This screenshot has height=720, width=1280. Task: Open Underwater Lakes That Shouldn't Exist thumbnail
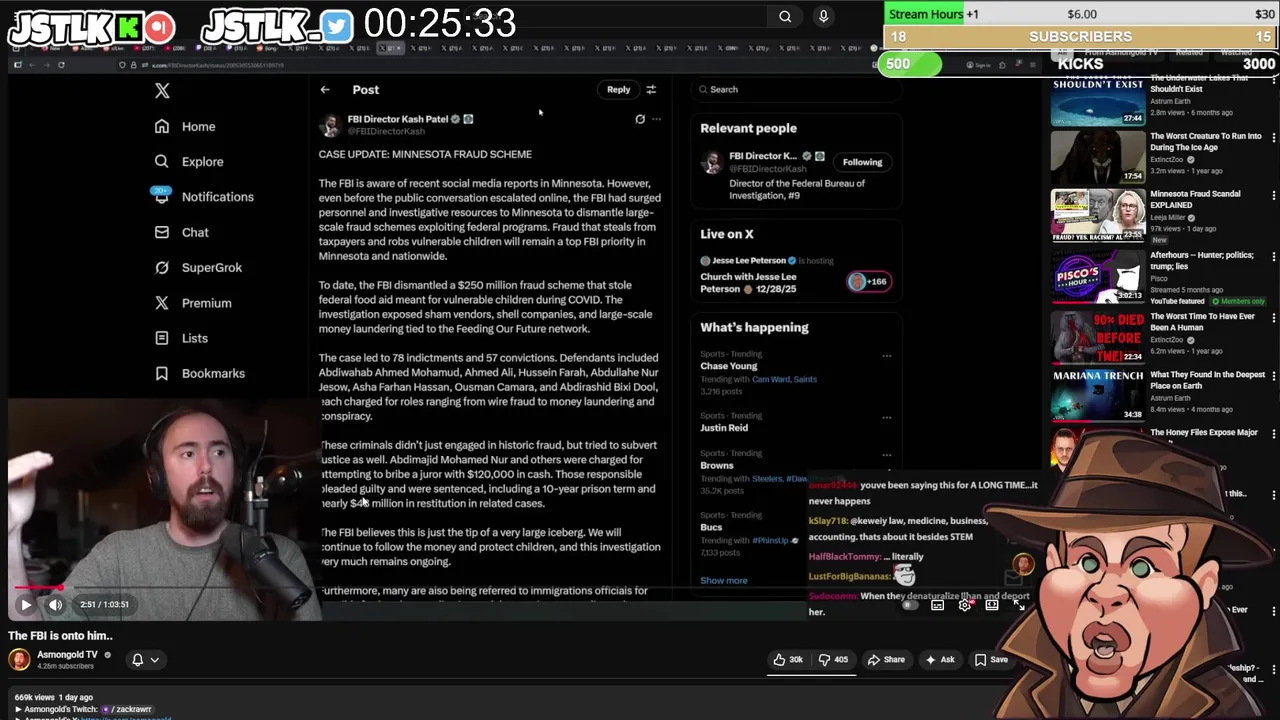[1098, 100]
